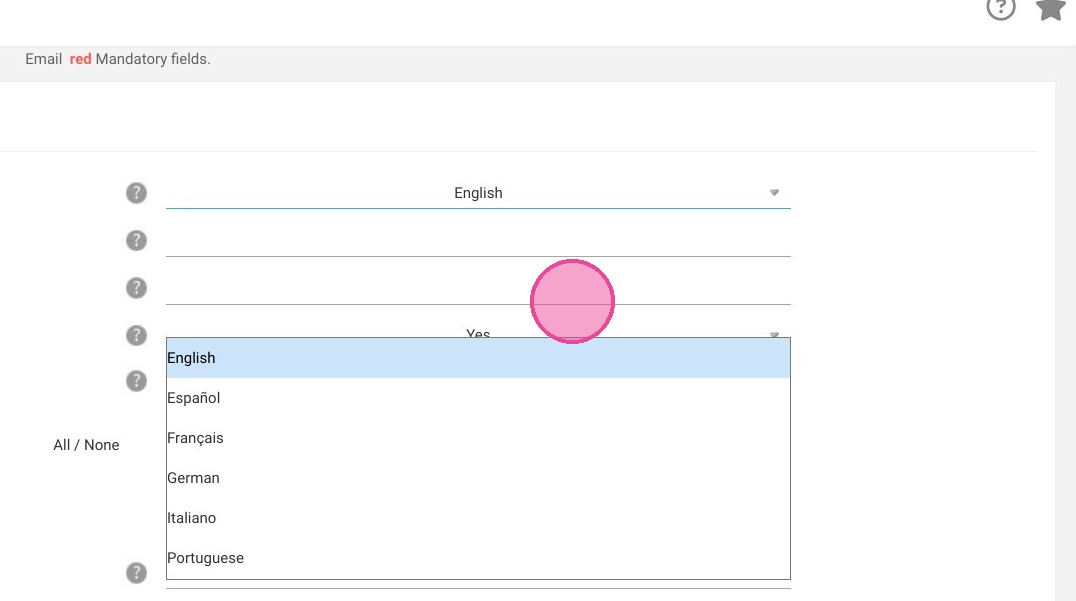Viewport: 1076px width, 601px height.
Task: Click help icon beside English language dropdown
Action: (137, 193)
